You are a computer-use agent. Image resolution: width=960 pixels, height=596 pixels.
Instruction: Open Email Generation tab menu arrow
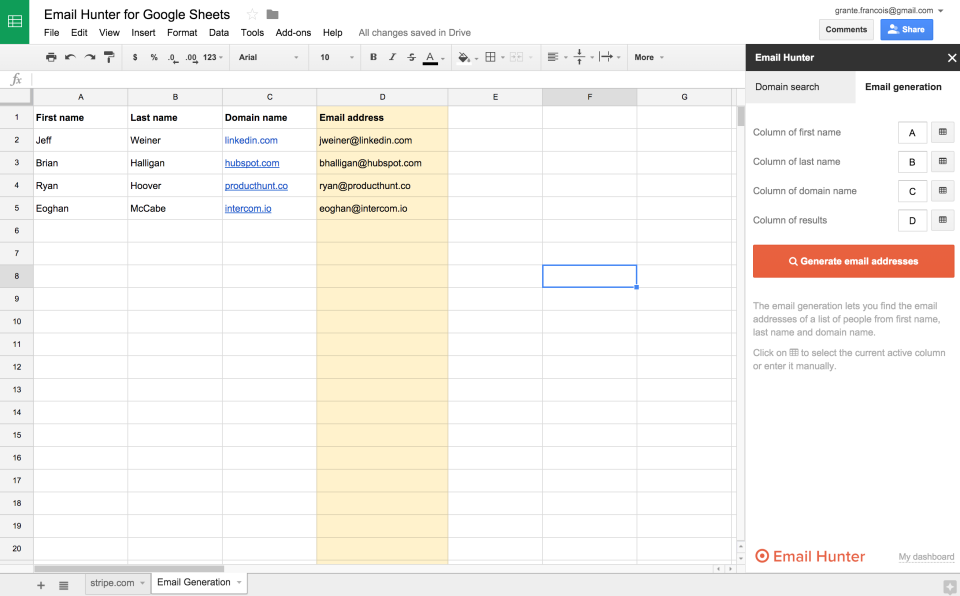239,583
